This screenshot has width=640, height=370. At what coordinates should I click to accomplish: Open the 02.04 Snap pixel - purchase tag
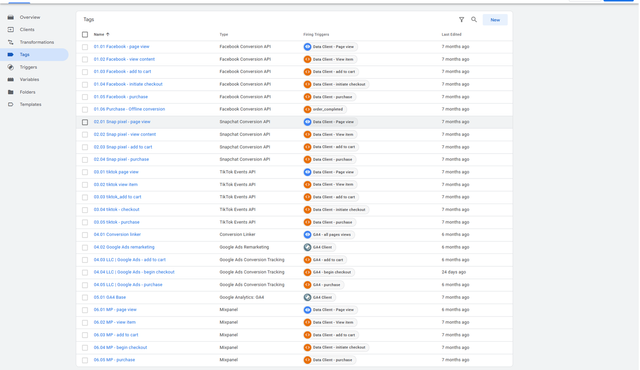[121, 159]
